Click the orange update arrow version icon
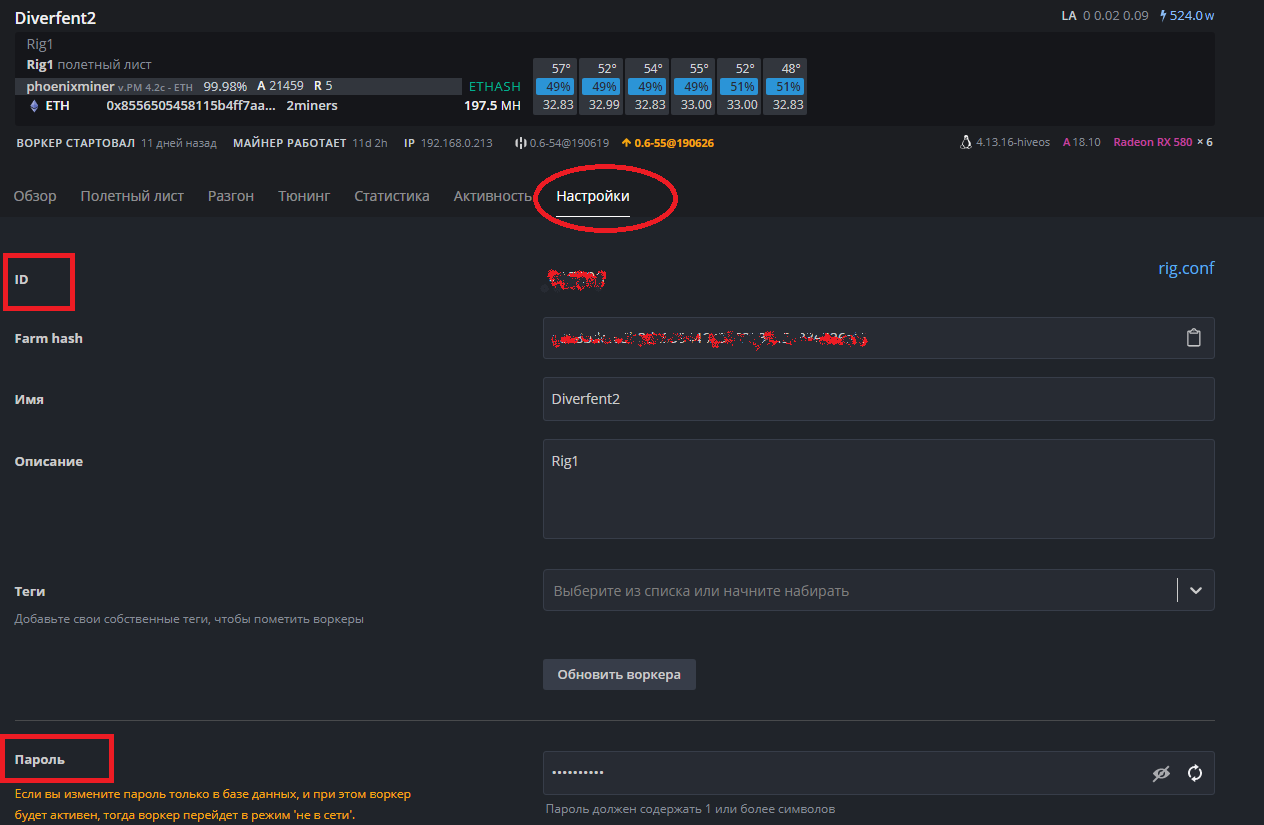 point(626,143)
